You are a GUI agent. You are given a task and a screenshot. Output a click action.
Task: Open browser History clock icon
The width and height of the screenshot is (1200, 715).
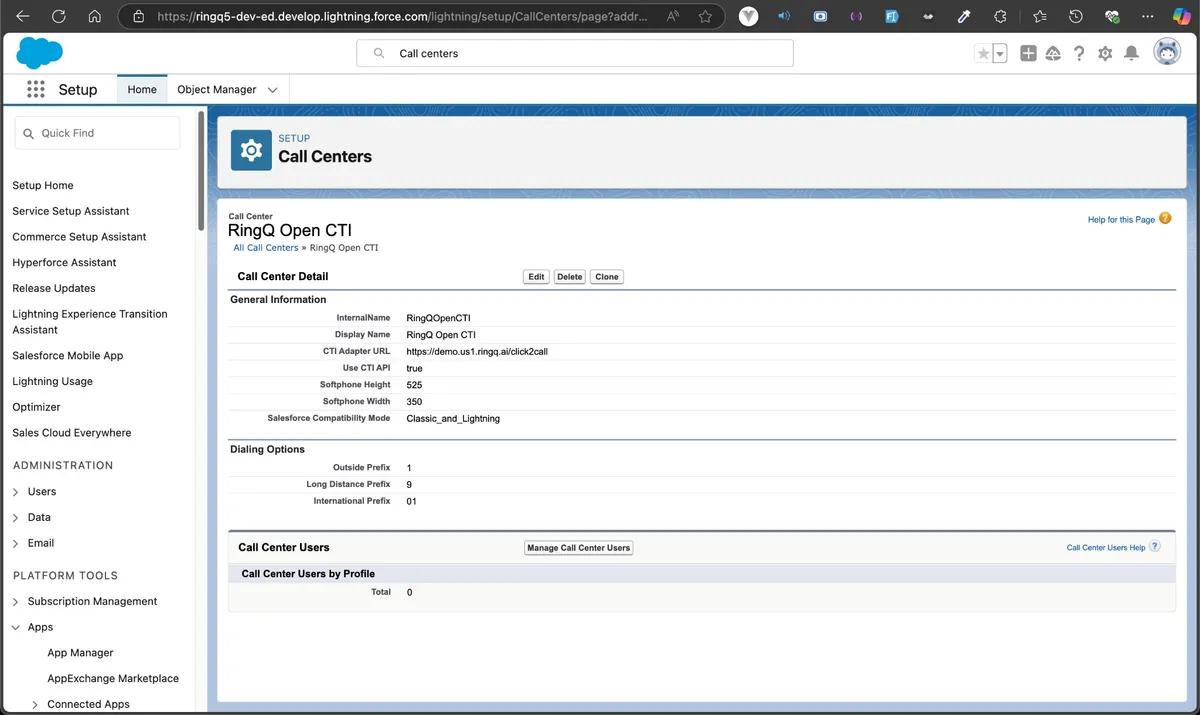coord(1076,16)
